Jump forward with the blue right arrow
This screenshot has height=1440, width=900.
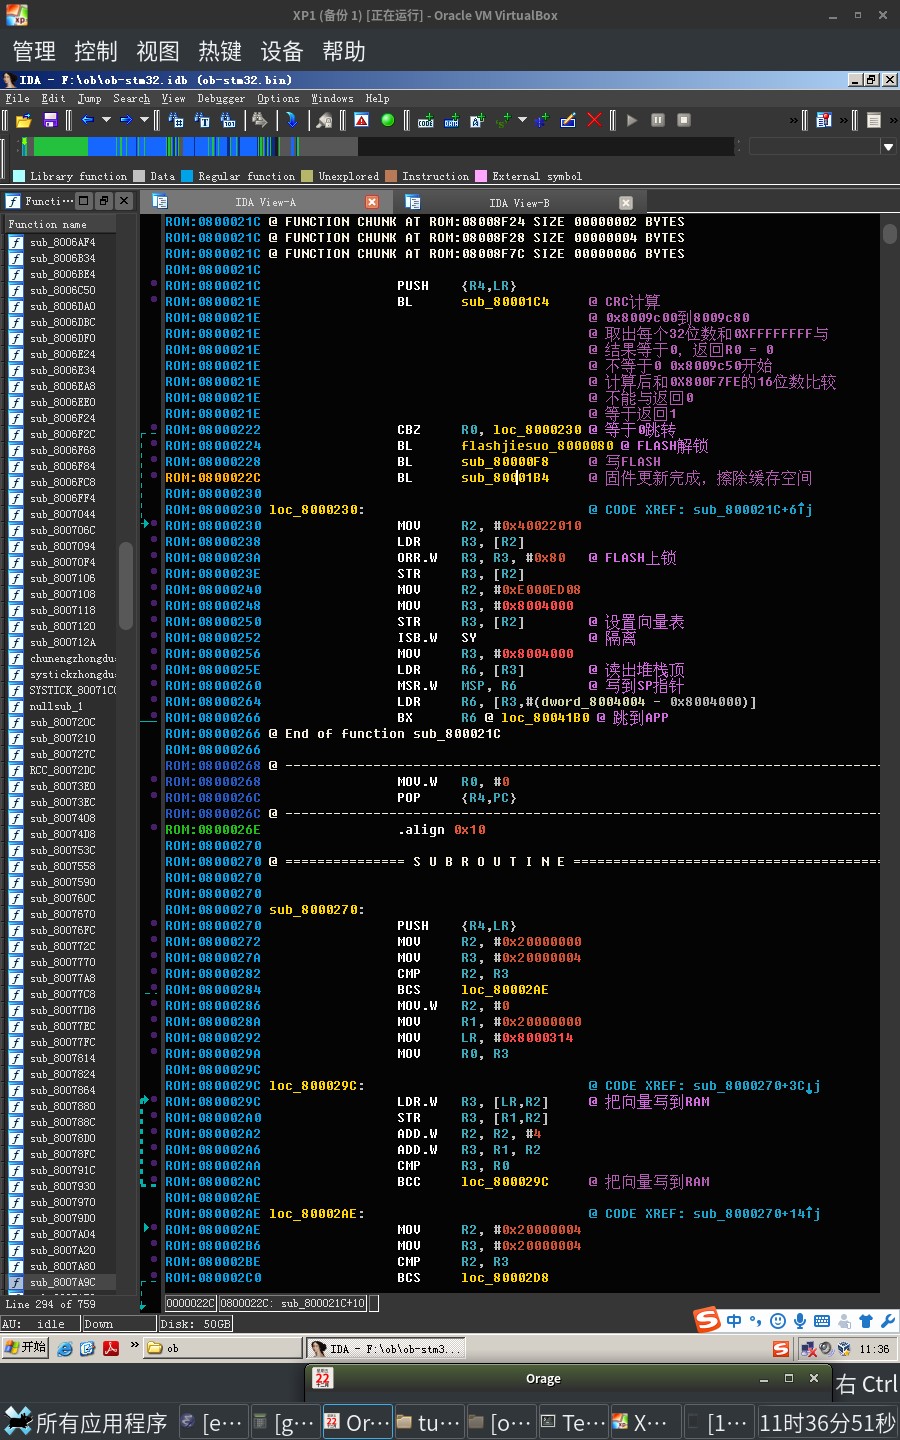(126, 121)
